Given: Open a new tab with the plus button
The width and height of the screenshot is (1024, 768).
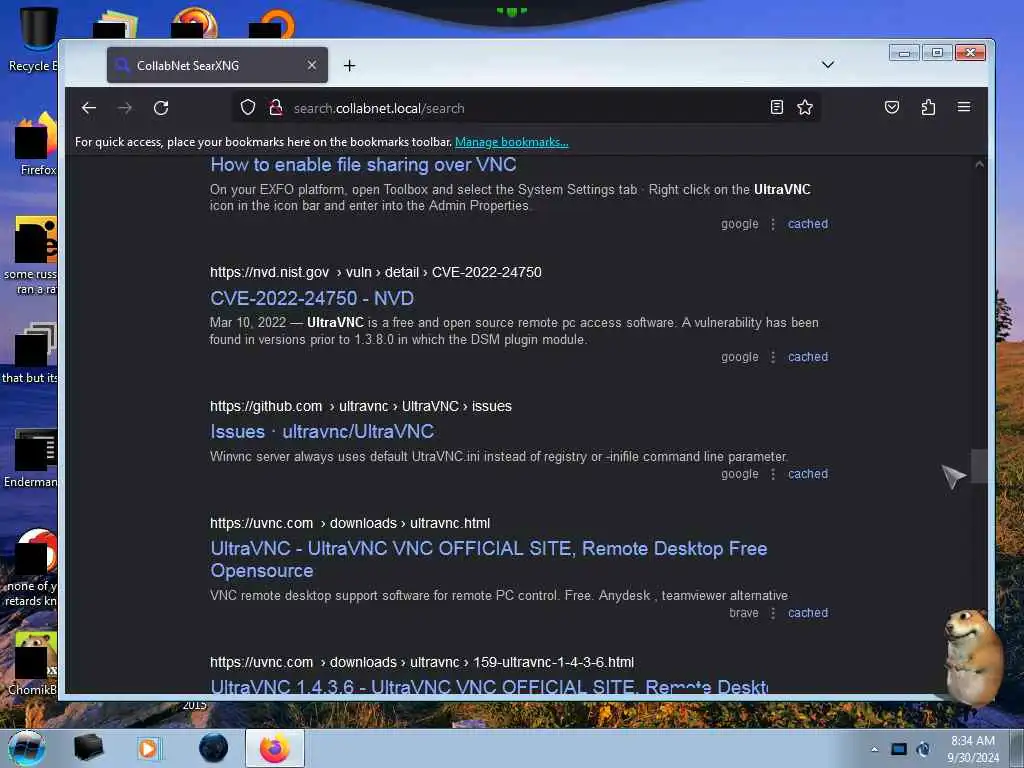Looking at the screenshot, I should 349,65.
